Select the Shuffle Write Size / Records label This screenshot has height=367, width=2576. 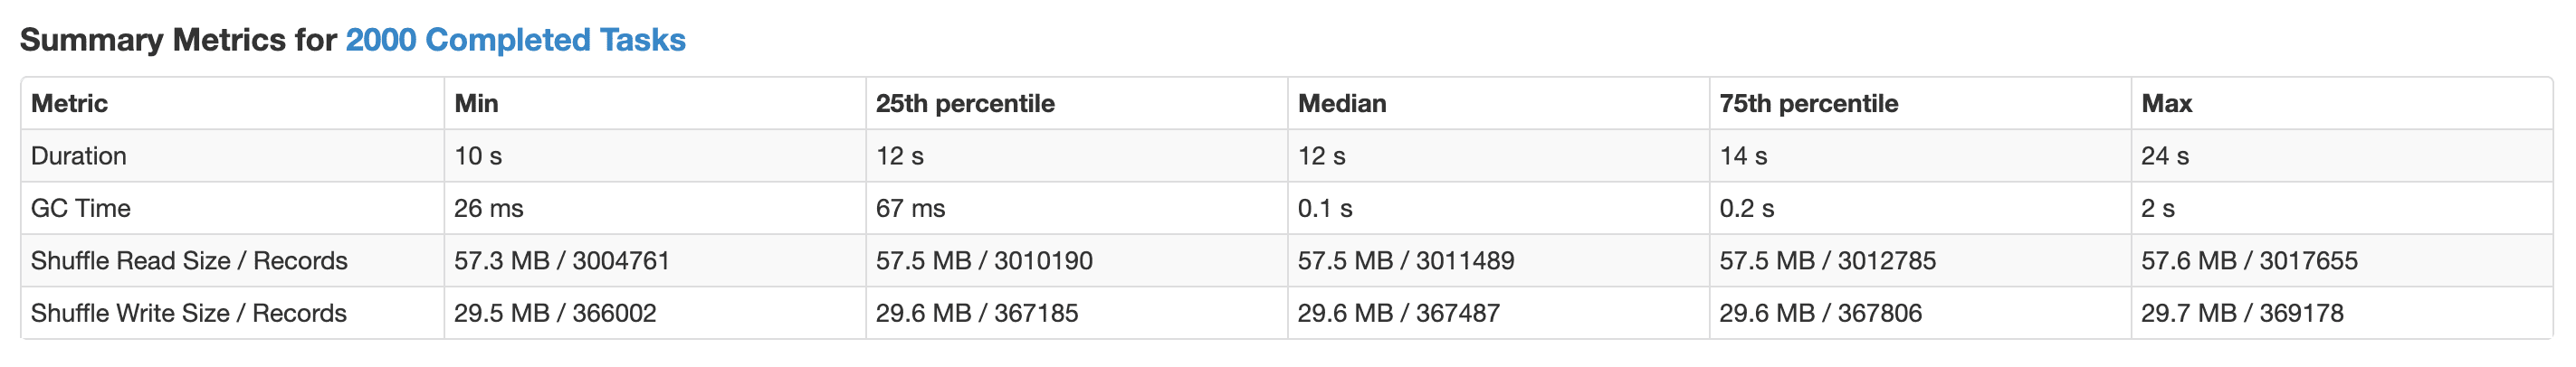tap(189, 313)
